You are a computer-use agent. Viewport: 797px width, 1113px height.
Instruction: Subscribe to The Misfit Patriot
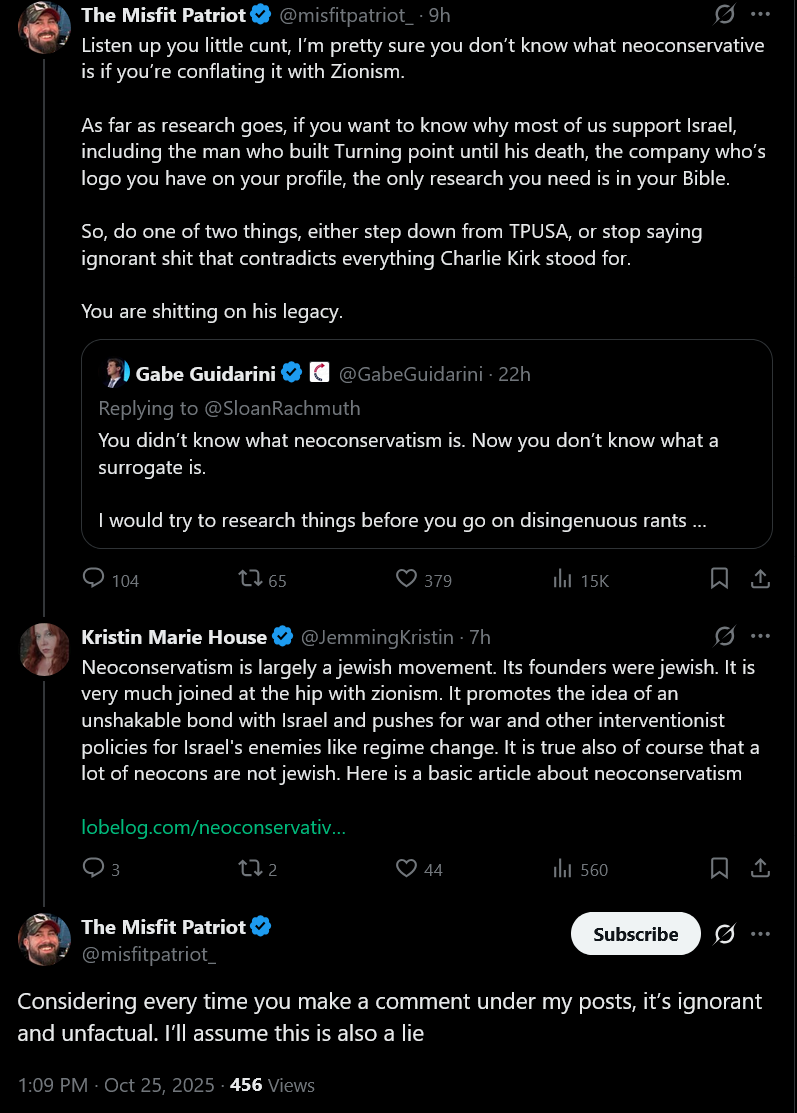(635, 934)
